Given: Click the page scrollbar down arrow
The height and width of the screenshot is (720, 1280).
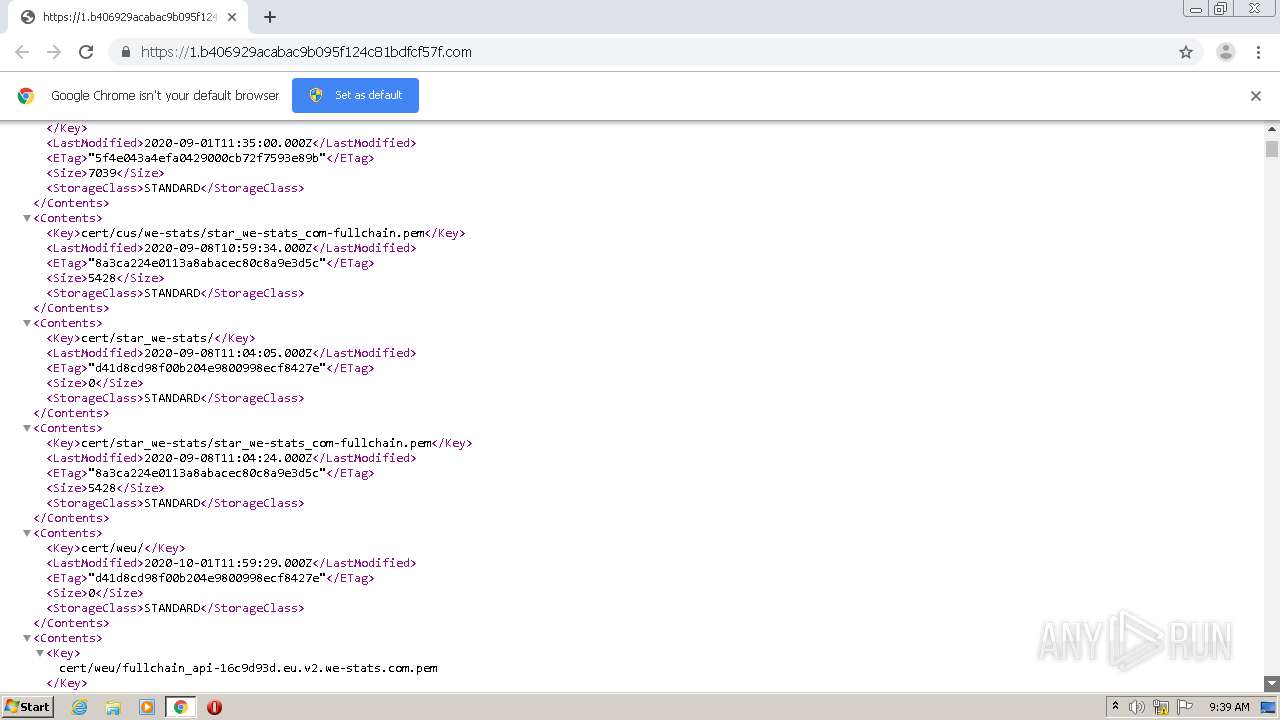Looking at the screenshot, I should tap(1272, 684).
